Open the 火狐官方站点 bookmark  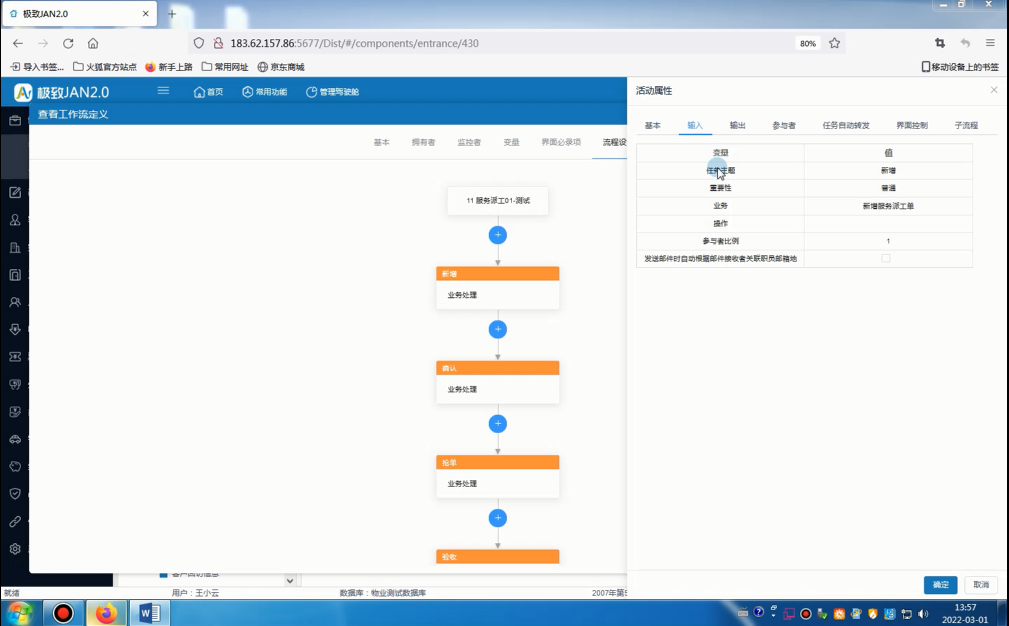[x=105, y=67]
